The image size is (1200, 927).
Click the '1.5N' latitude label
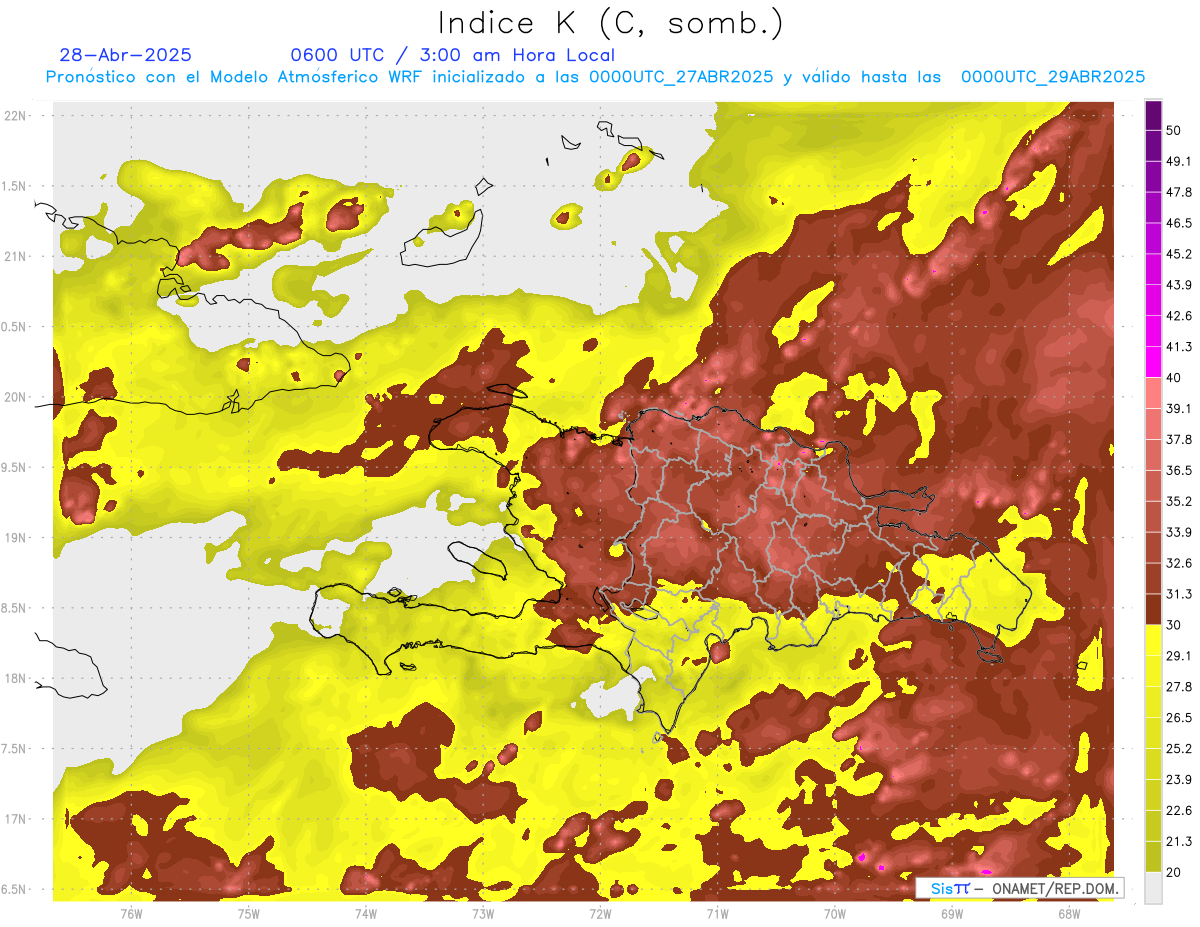click(x=15, y=186)
